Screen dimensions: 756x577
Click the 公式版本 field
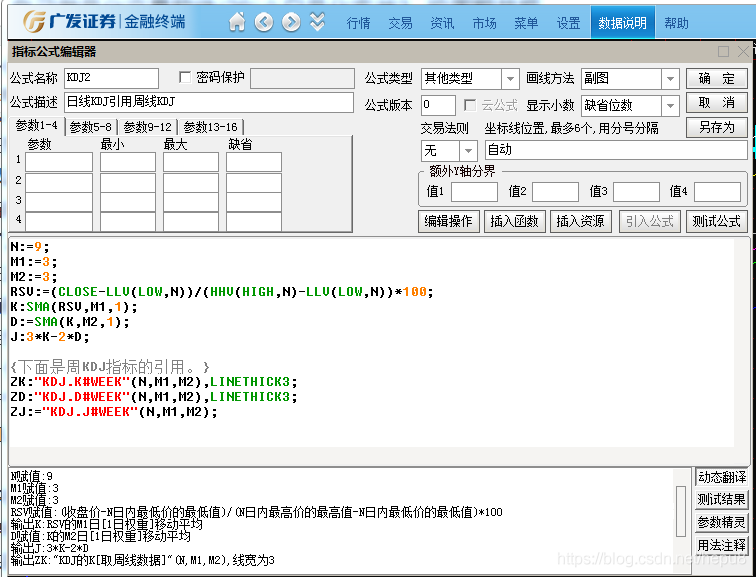pos(438,105)
